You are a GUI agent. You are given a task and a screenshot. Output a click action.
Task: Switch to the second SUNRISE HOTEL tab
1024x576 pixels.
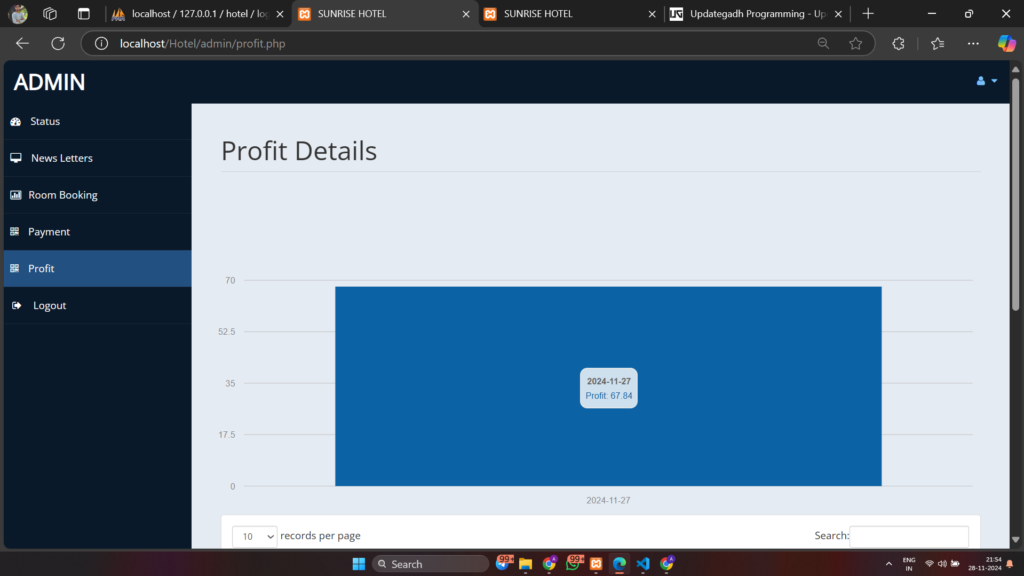570,14
